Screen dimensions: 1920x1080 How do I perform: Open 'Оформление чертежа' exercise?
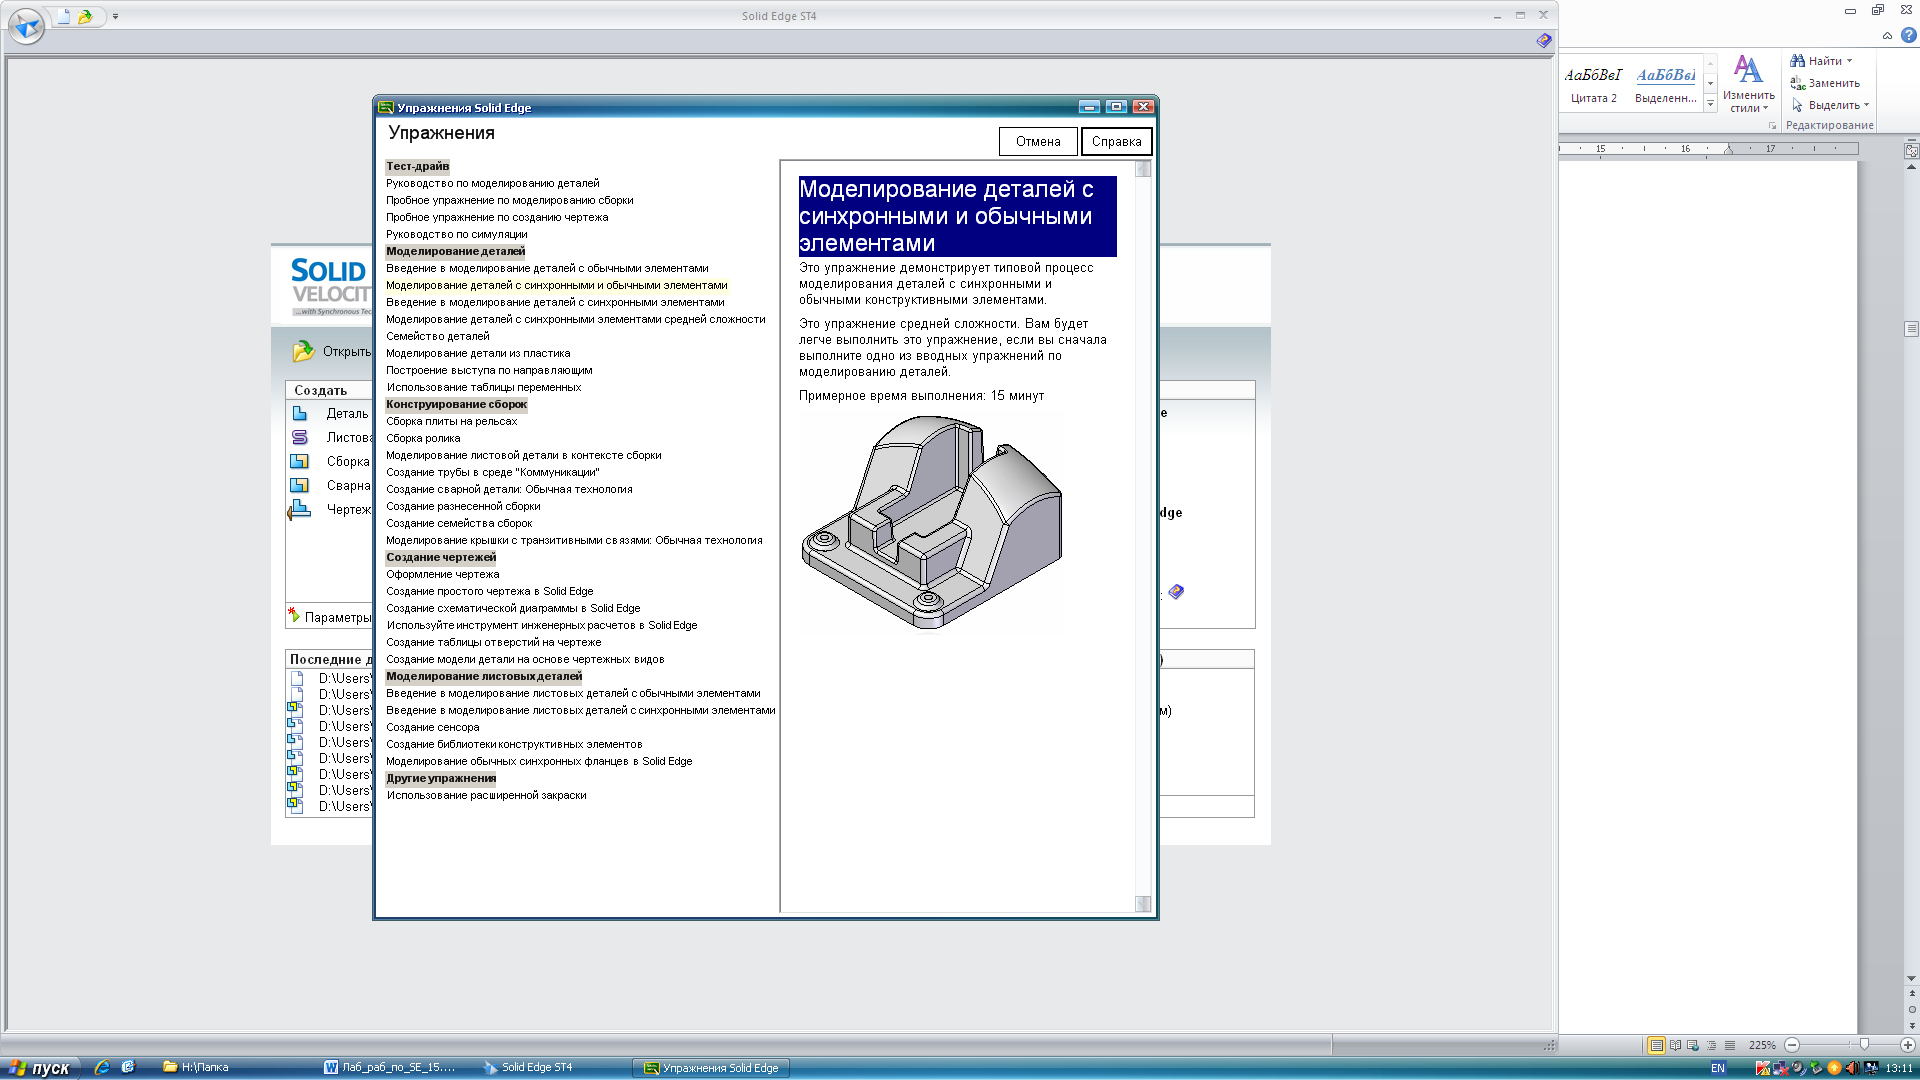(443, 574)
